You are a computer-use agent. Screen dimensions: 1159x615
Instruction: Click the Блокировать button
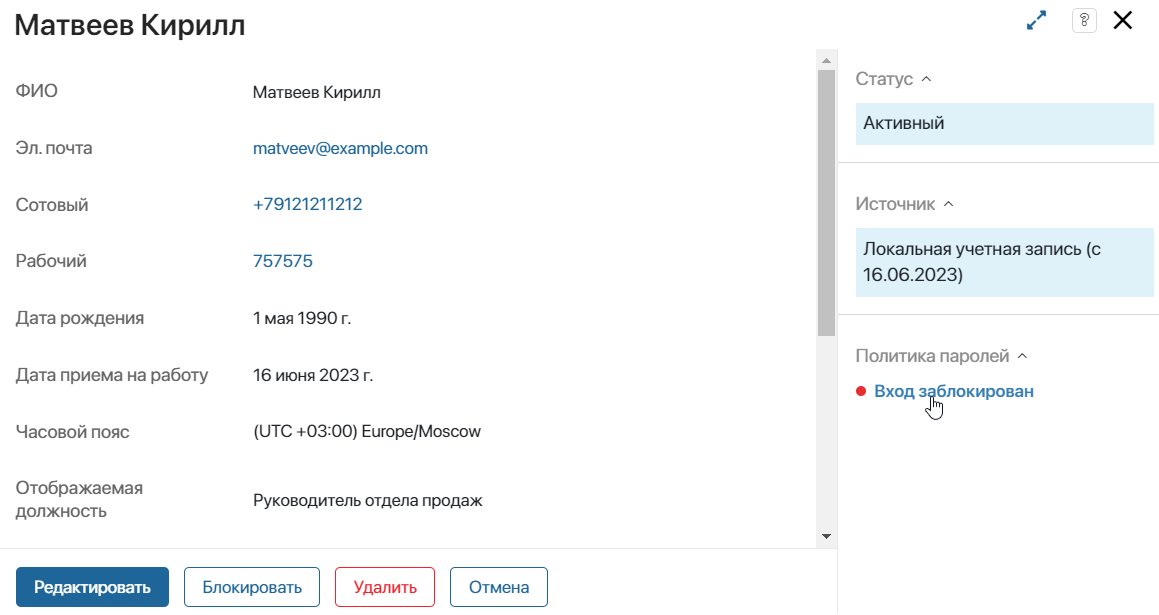pos(252,587)
